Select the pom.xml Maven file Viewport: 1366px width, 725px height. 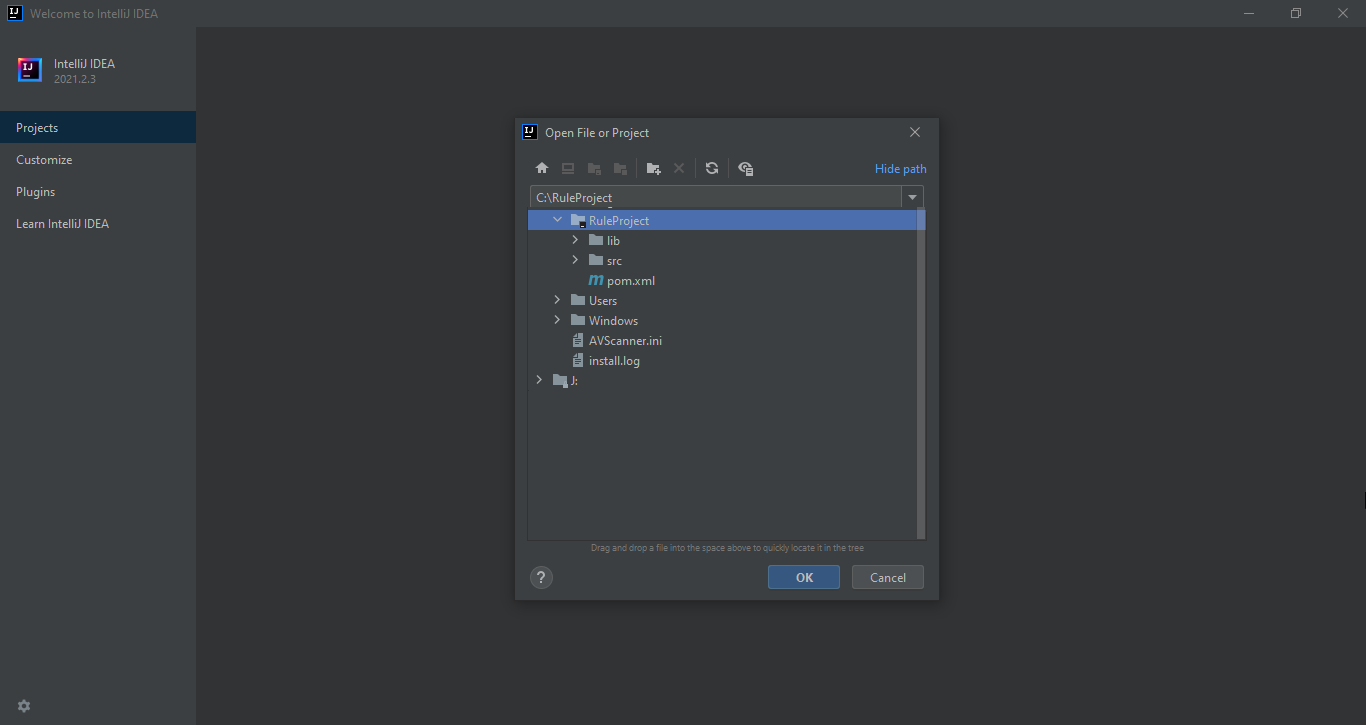pyautogui.click(x=630, y=281)
